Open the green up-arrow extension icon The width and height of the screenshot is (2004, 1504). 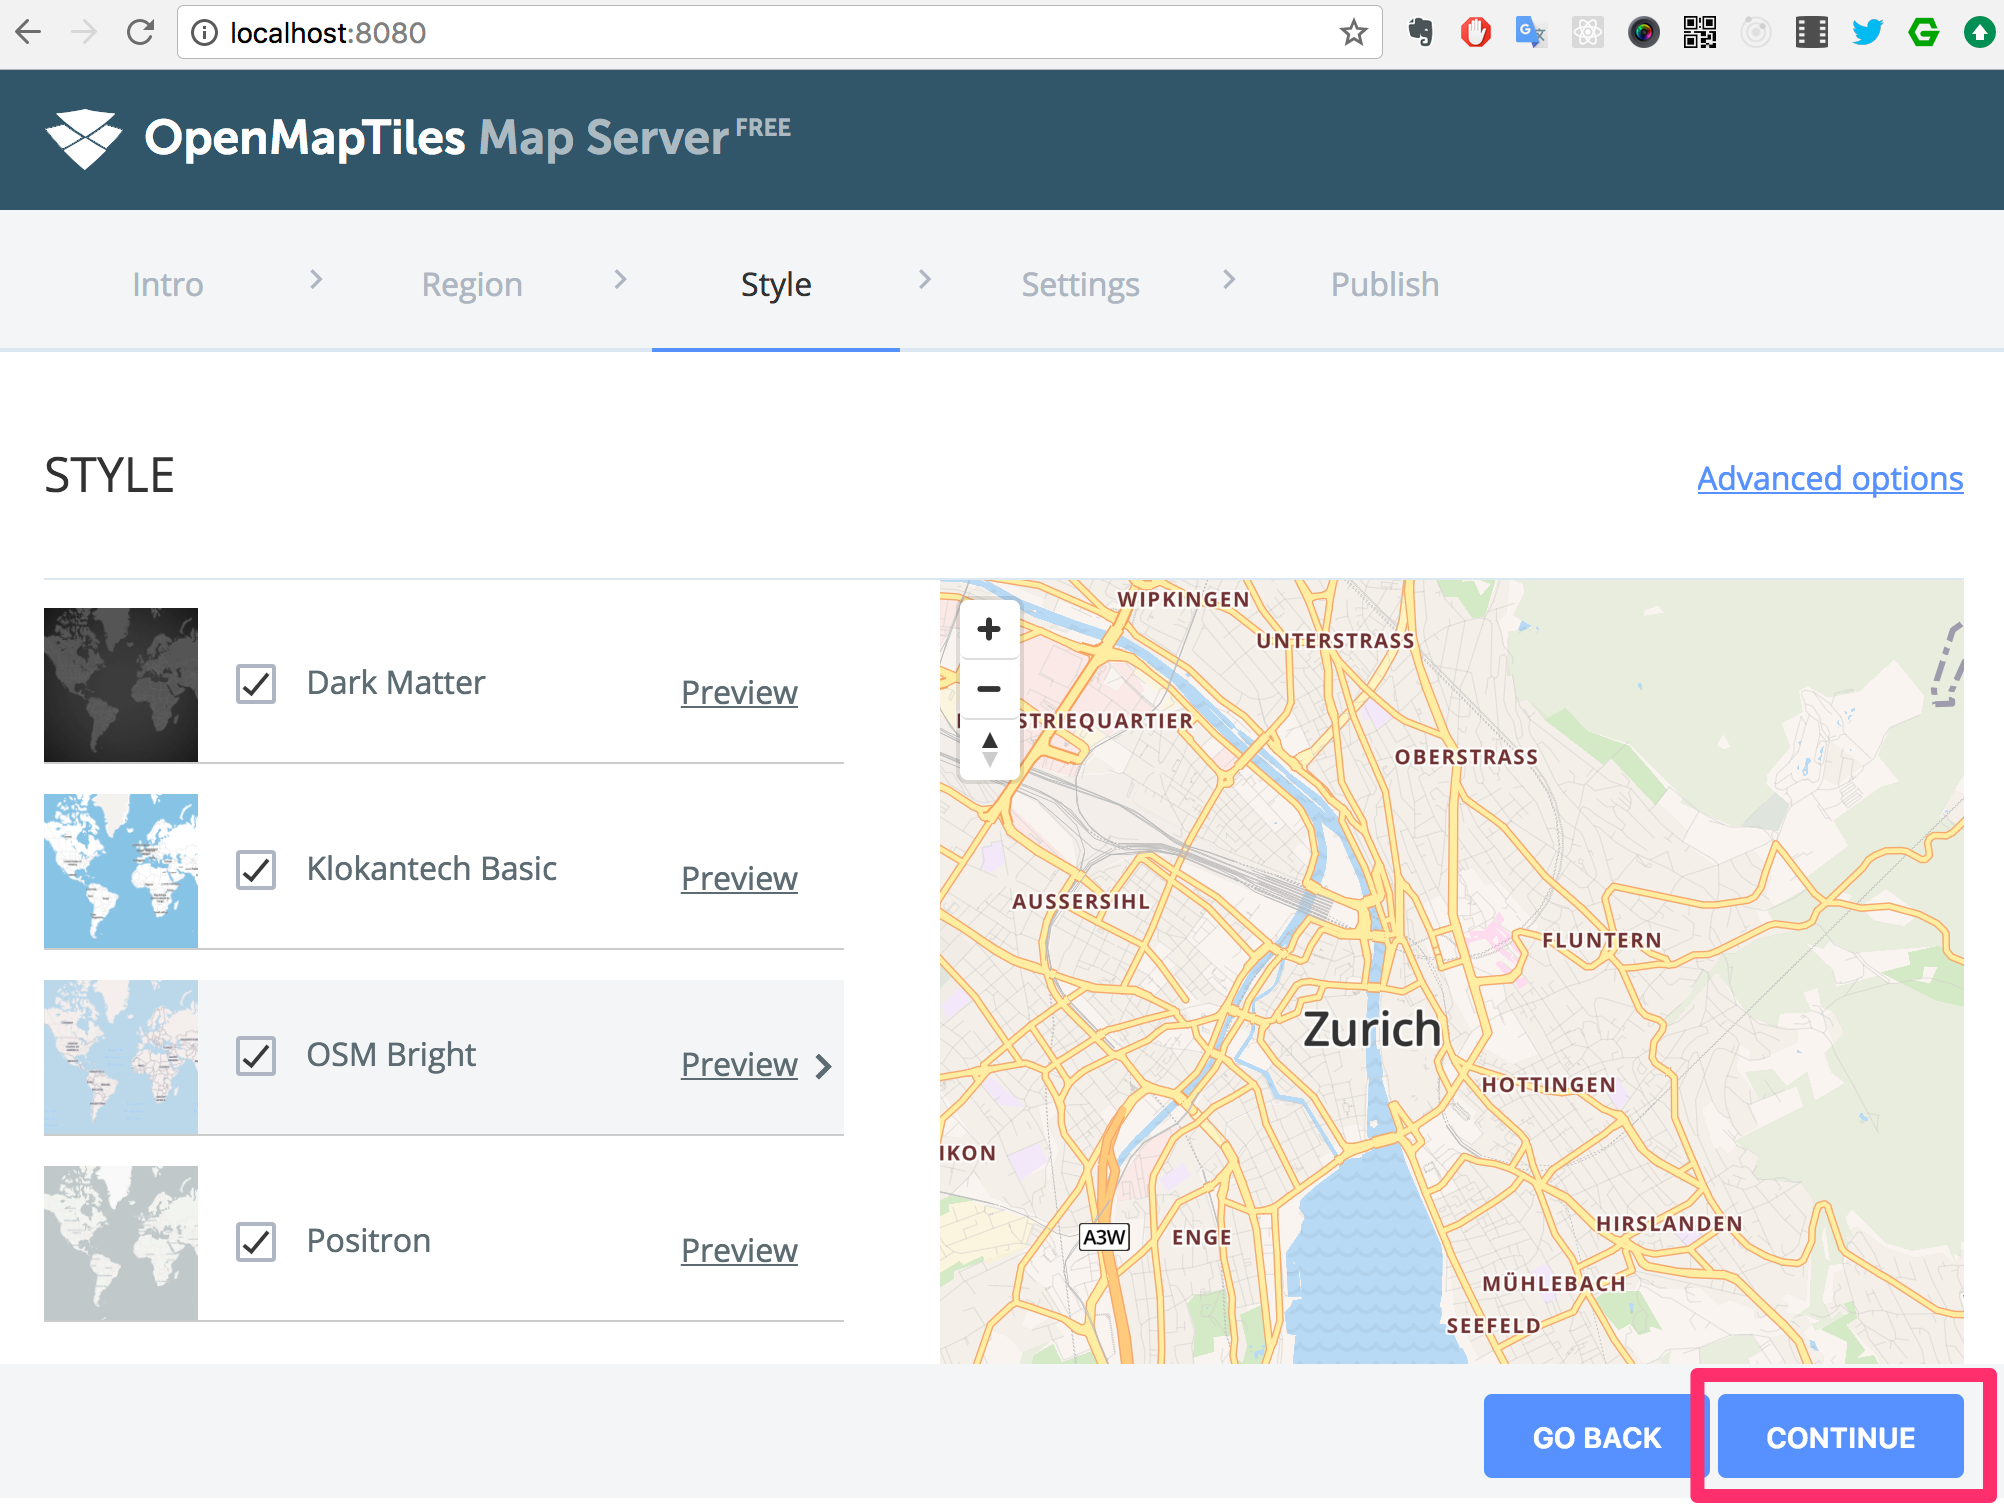pos(1979,33)
